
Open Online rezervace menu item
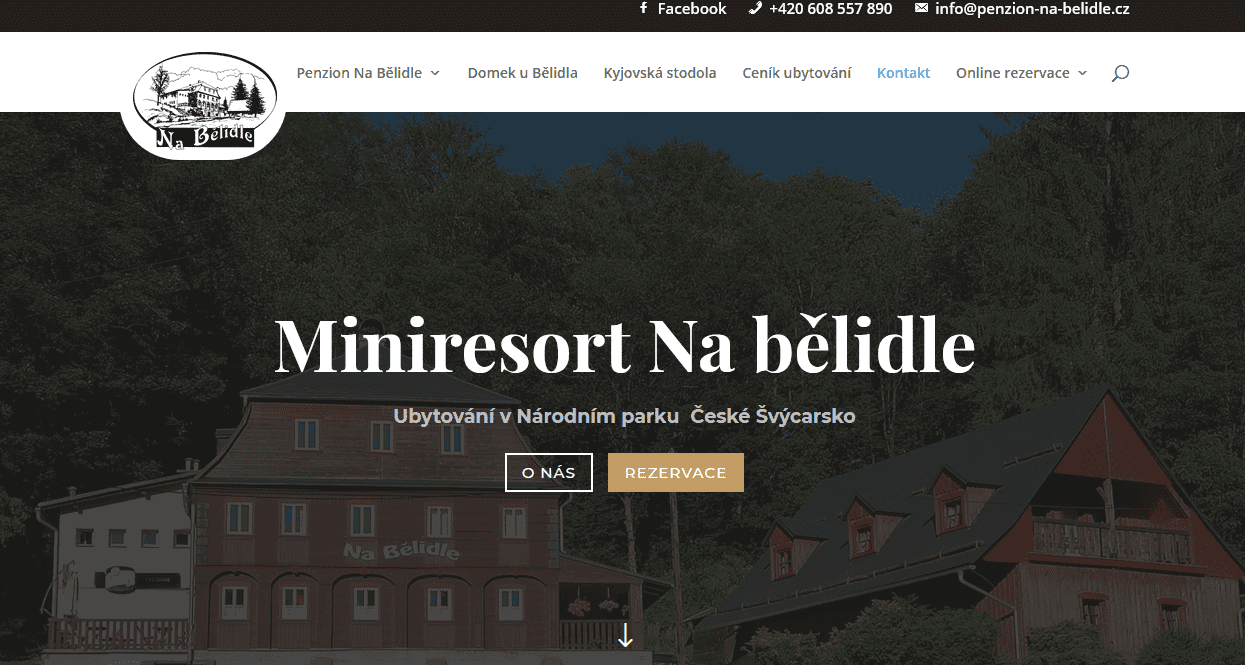coord(1013,73)
